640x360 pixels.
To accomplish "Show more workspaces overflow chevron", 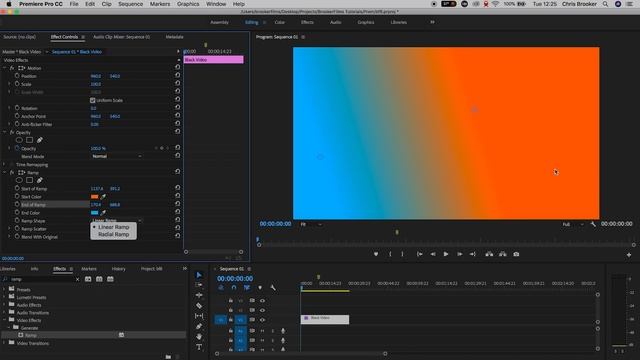I will [432, 22].
